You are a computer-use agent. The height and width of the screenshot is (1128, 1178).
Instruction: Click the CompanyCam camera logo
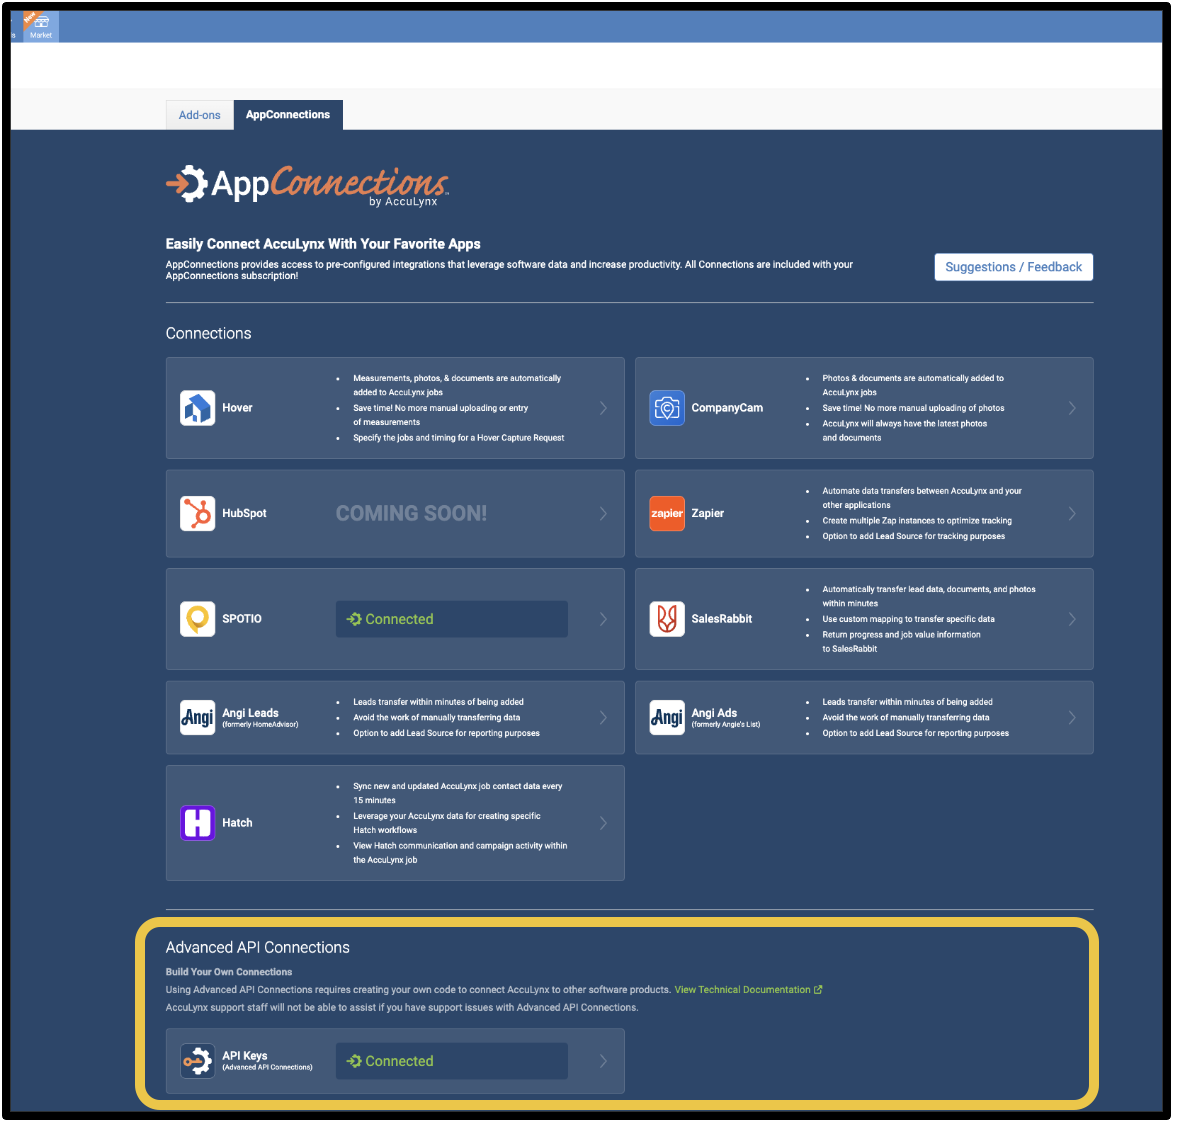669,410
